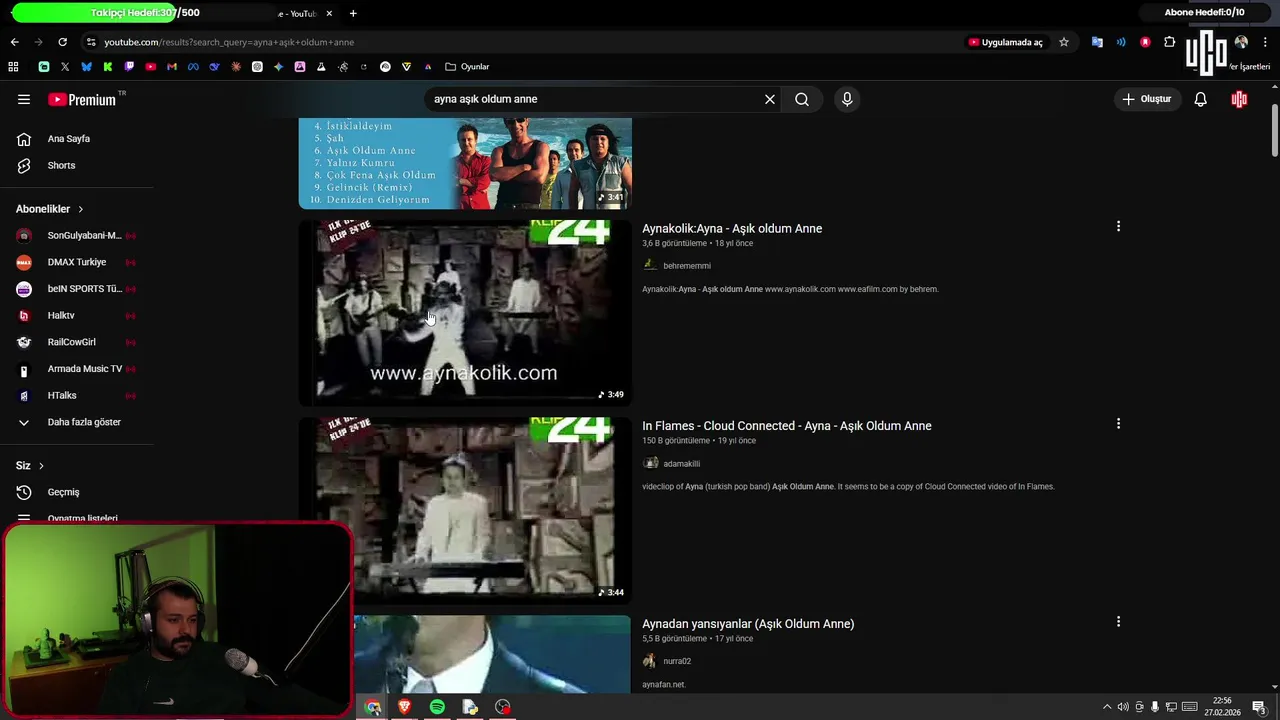Open the DMAX Turkiye subscription
Image resolution: width=1280 pixels, height=720 pixels.
pyautogui.click(x=76, y=262)
